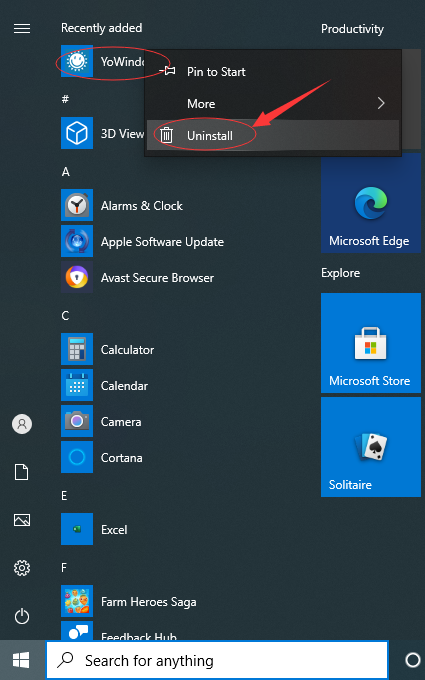Click the 'Camera' label text
The width and height of the screenshot is (425, 680).
121,422
